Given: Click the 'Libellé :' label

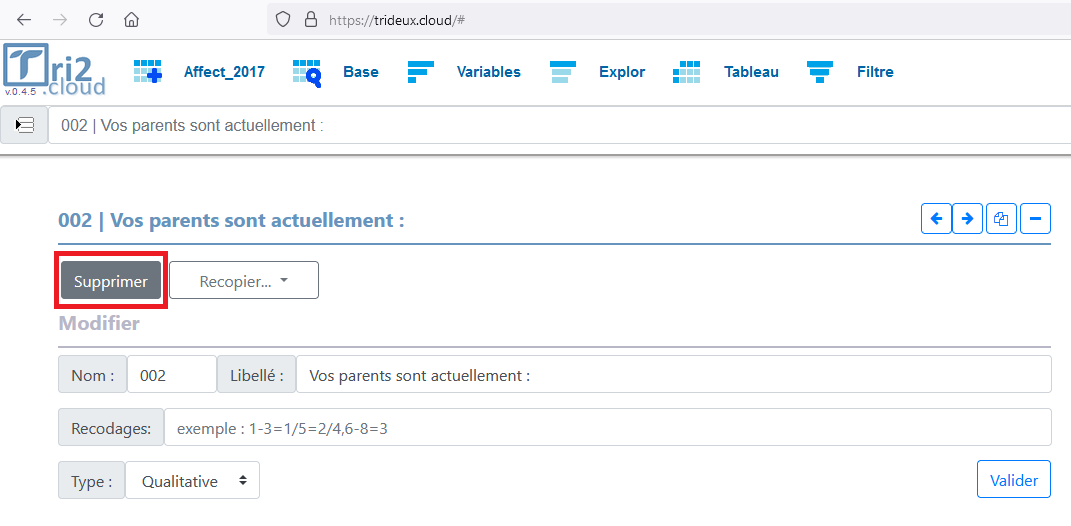Looking at the screenshot, I should (257, 374).
